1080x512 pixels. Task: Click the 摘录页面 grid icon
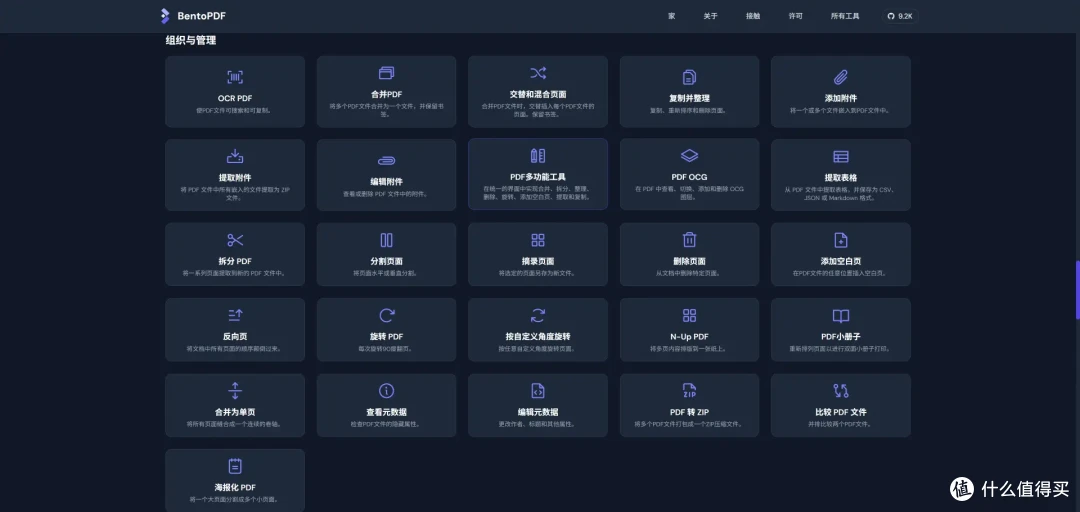(538, 240)
